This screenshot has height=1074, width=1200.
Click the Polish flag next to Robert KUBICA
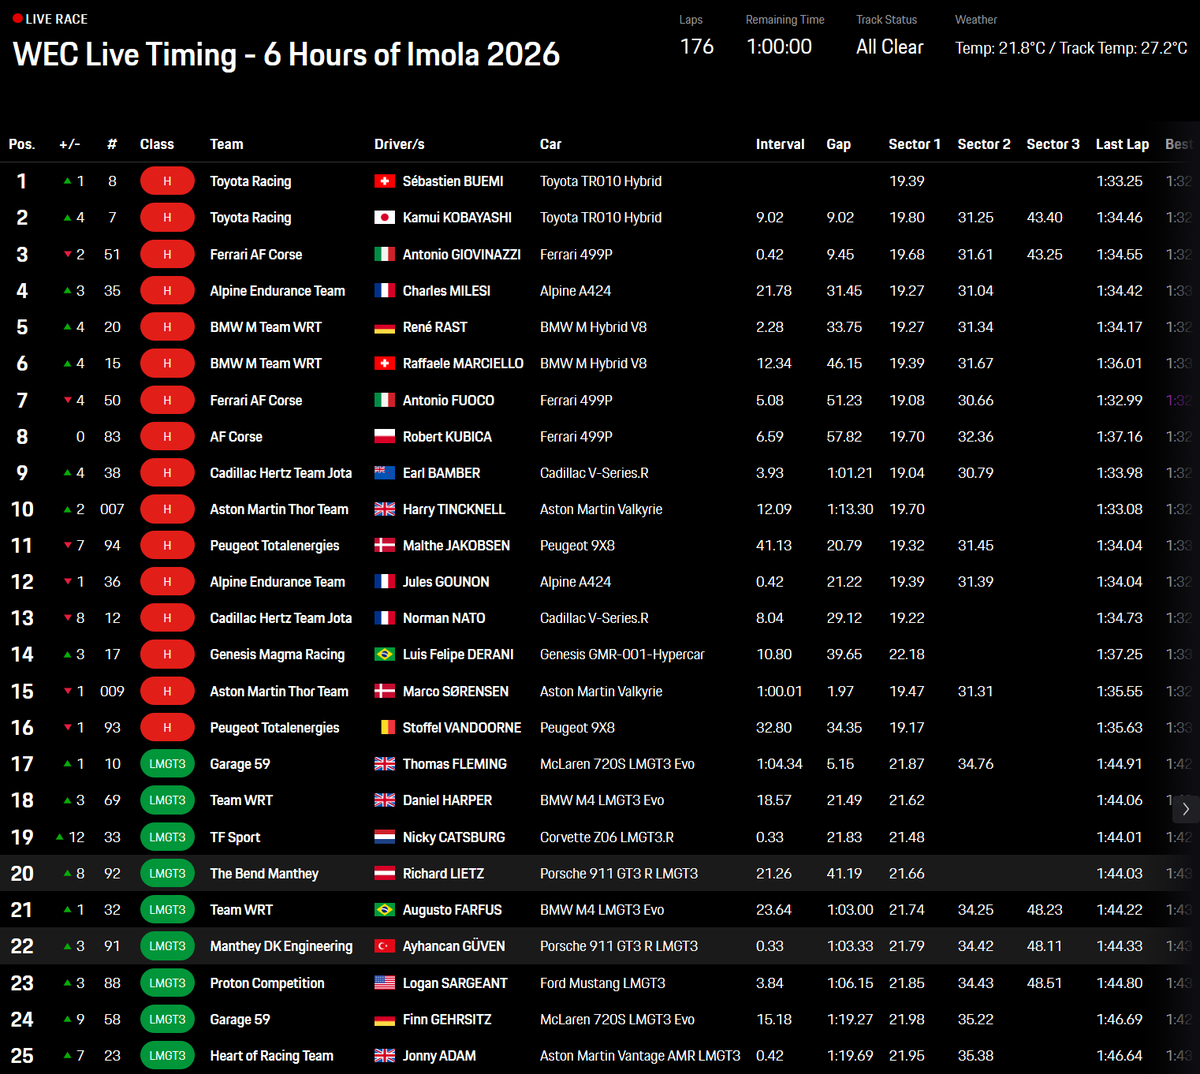[x=384, y=436]
